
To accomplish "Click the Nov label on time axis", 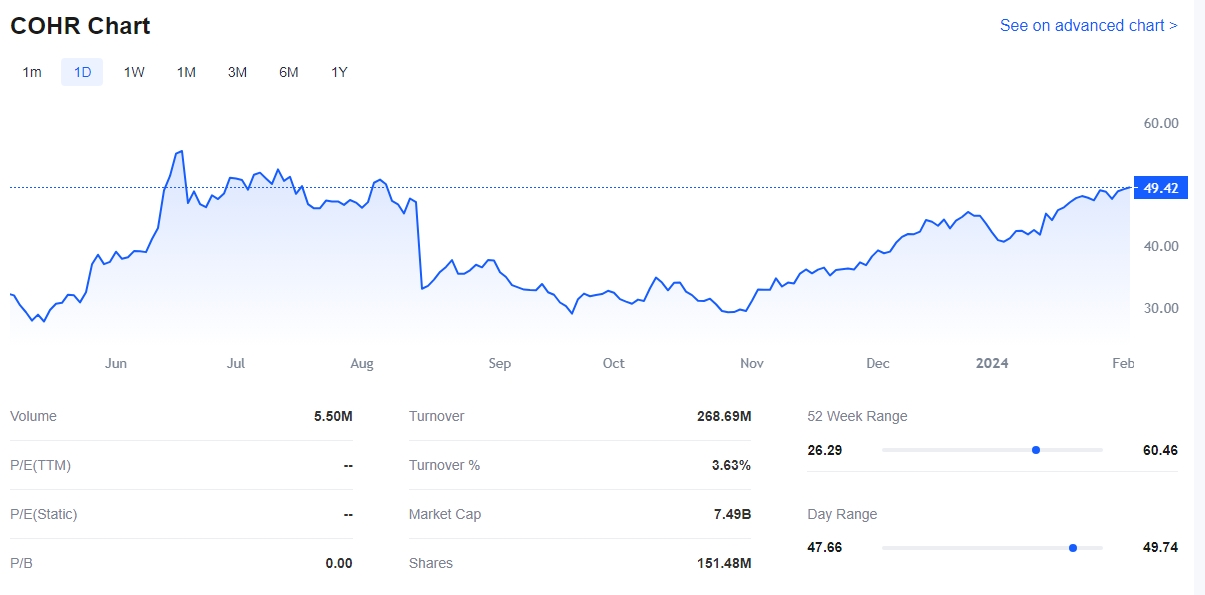I will tap(752, 363).
